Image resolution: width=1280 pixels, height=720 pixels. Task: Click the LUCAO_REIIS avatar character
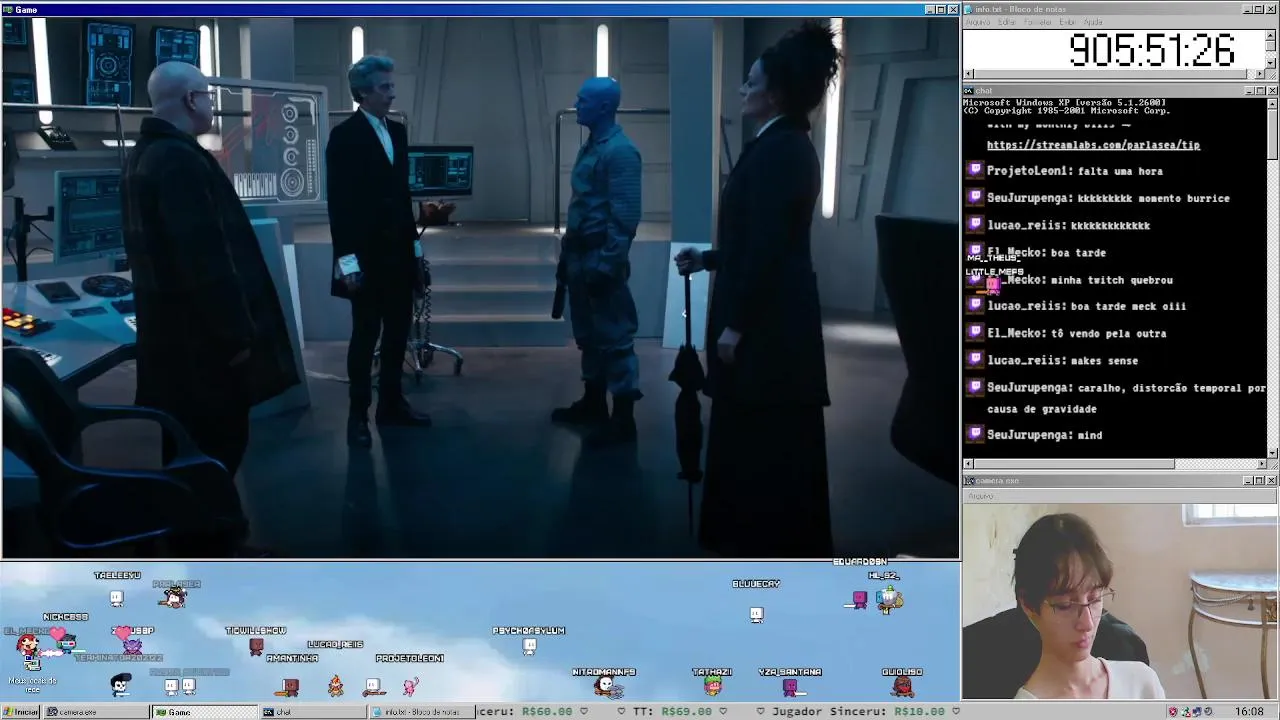point(335,686)
